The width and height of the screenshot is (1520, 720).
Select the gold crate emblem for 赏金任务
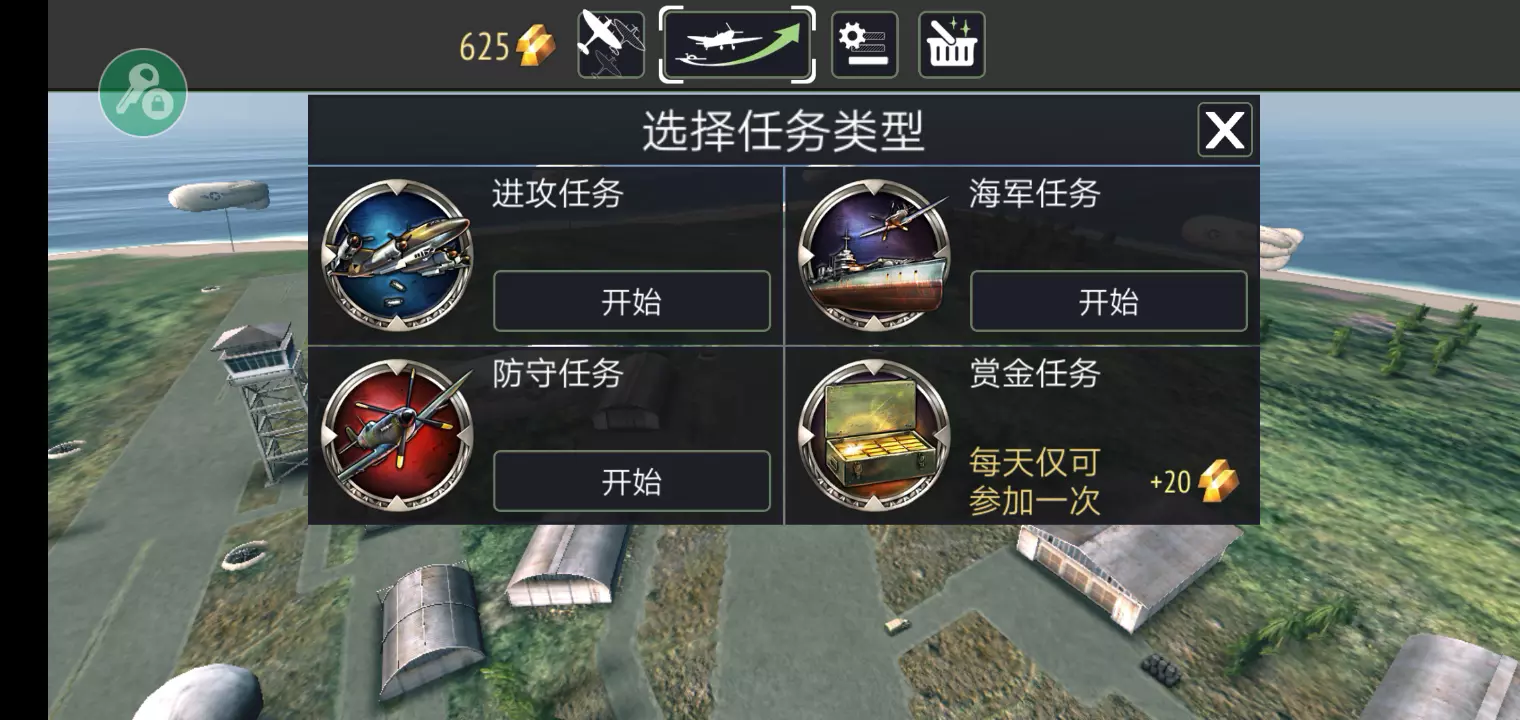click(874, 435)
